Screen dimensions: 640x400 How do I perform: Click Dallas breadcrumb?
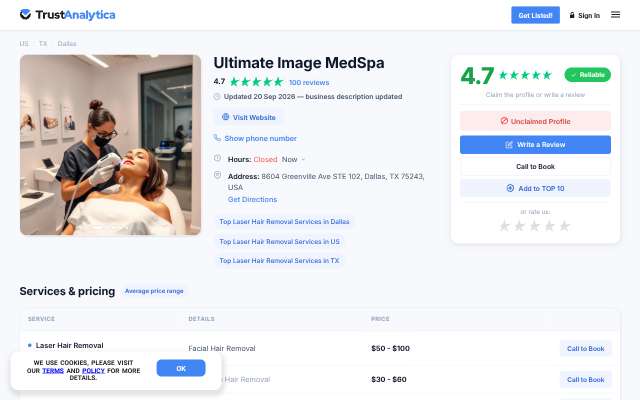pos(67,43)
